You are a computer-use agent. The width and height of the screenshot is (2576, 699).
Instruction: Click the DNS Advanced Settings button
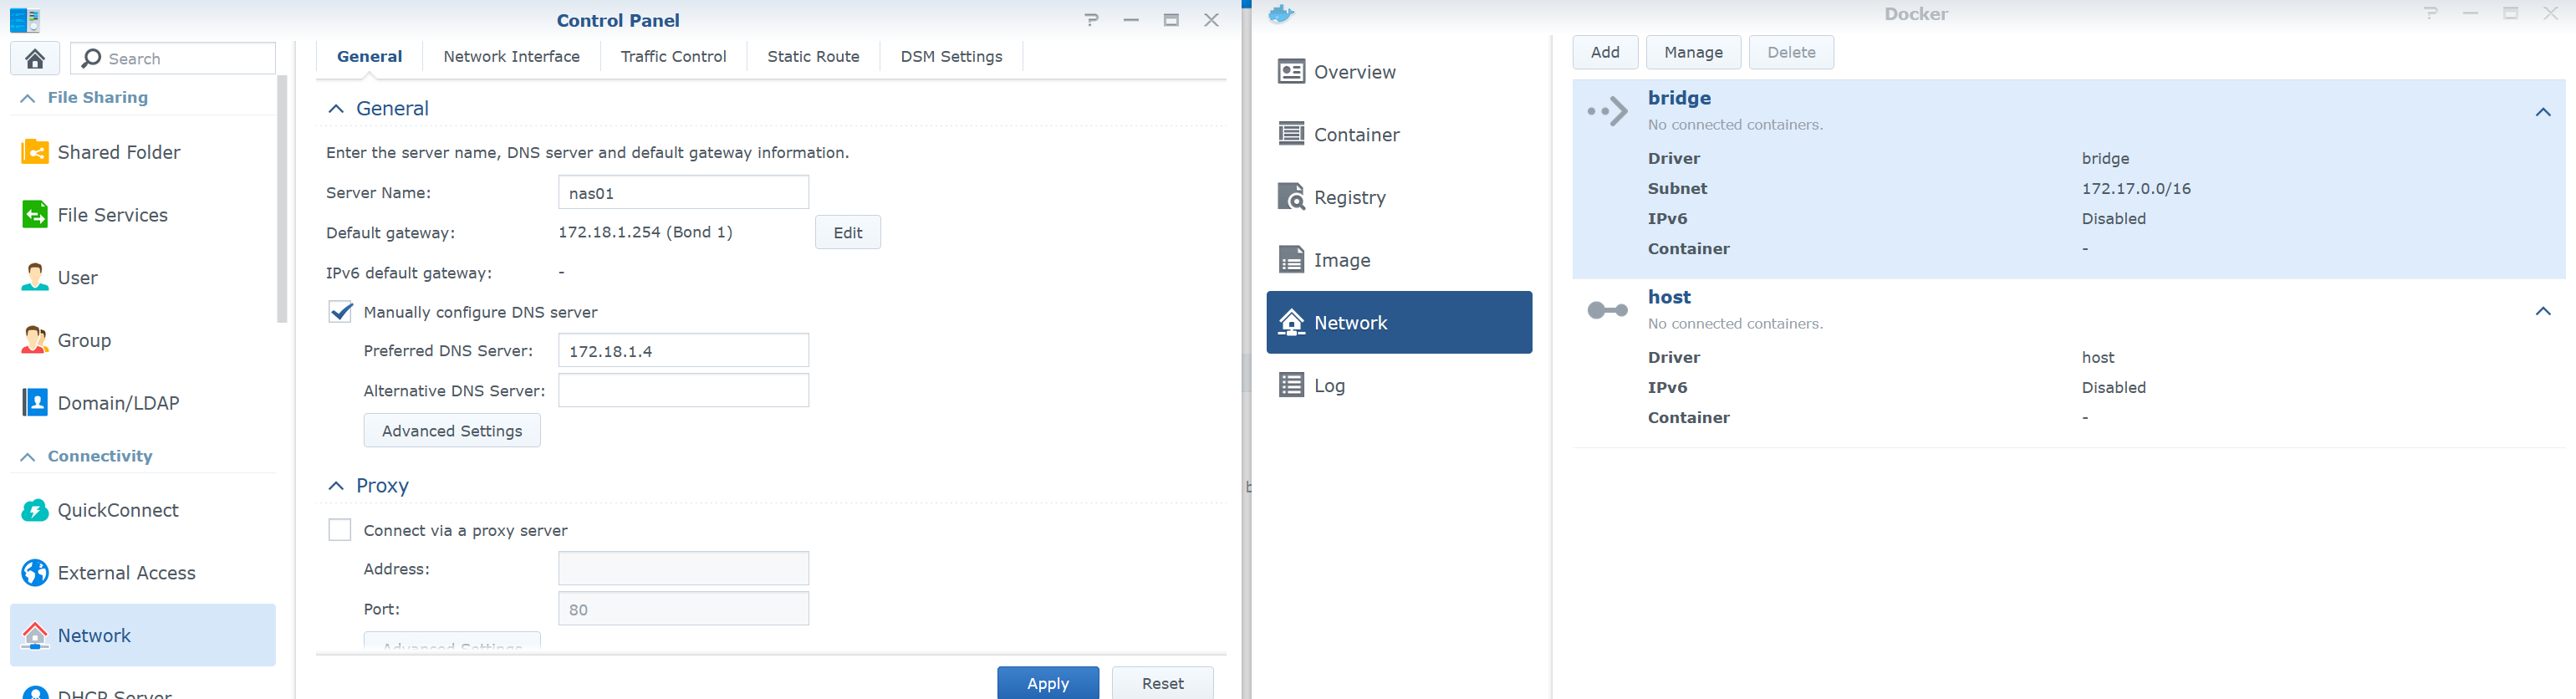[x=452, y=430]
